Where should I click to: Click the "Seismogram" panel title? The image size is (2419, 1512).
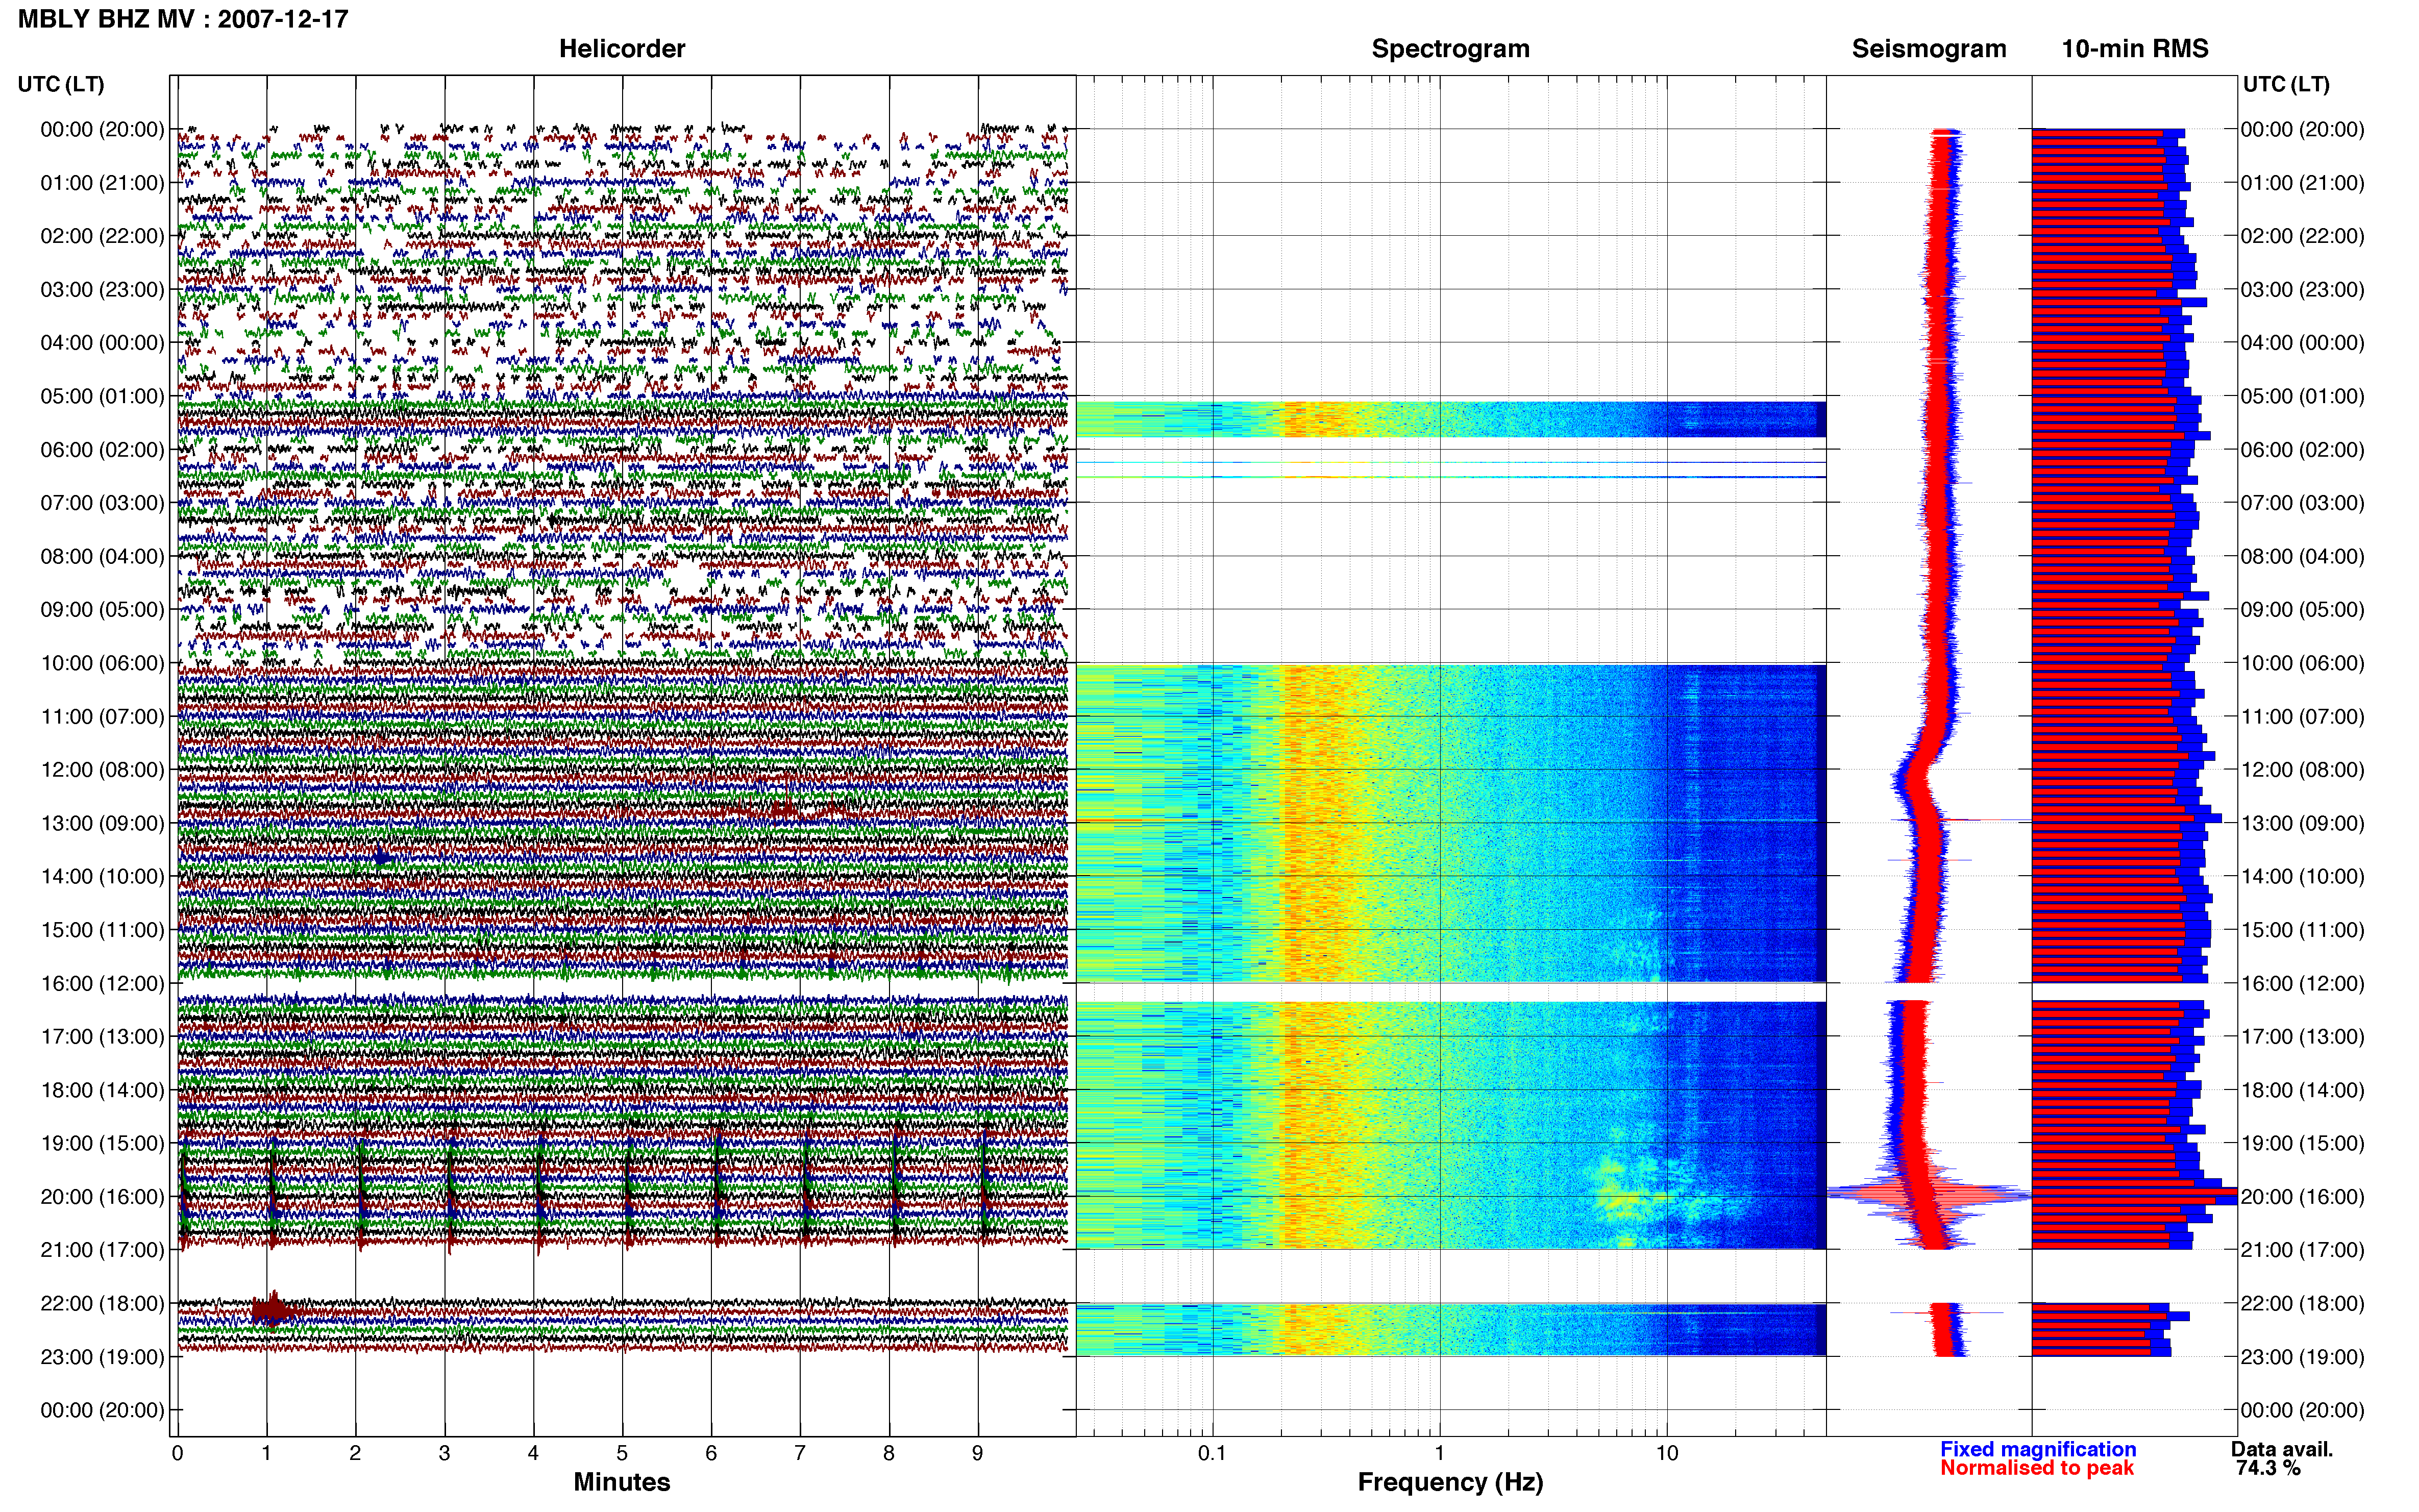click(1929, 49)
